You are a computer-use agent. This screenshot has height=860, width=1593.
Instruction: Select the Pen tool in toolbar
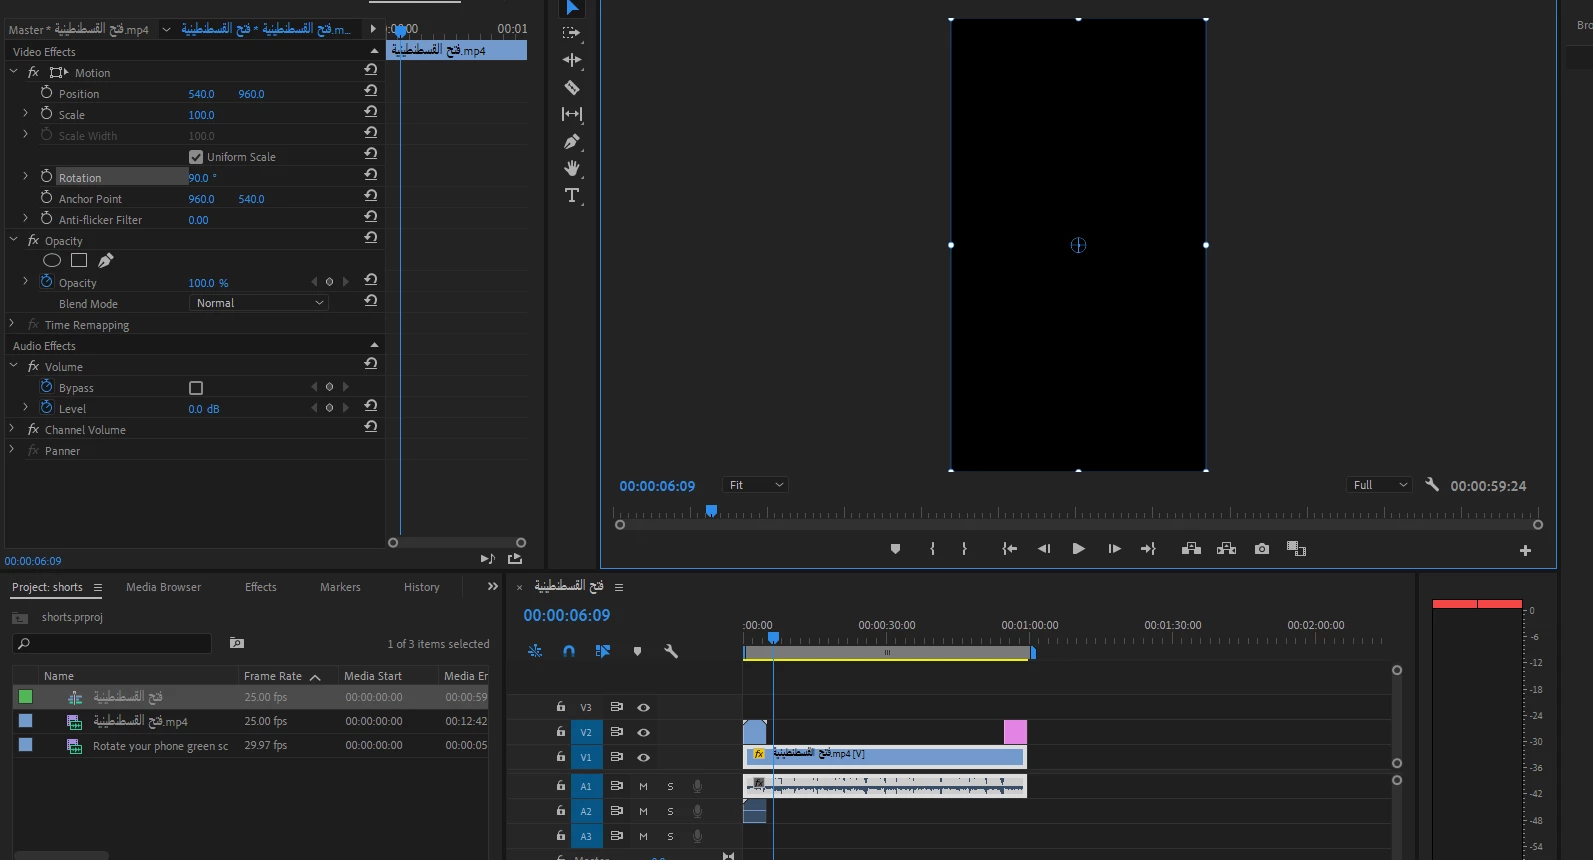572,142
